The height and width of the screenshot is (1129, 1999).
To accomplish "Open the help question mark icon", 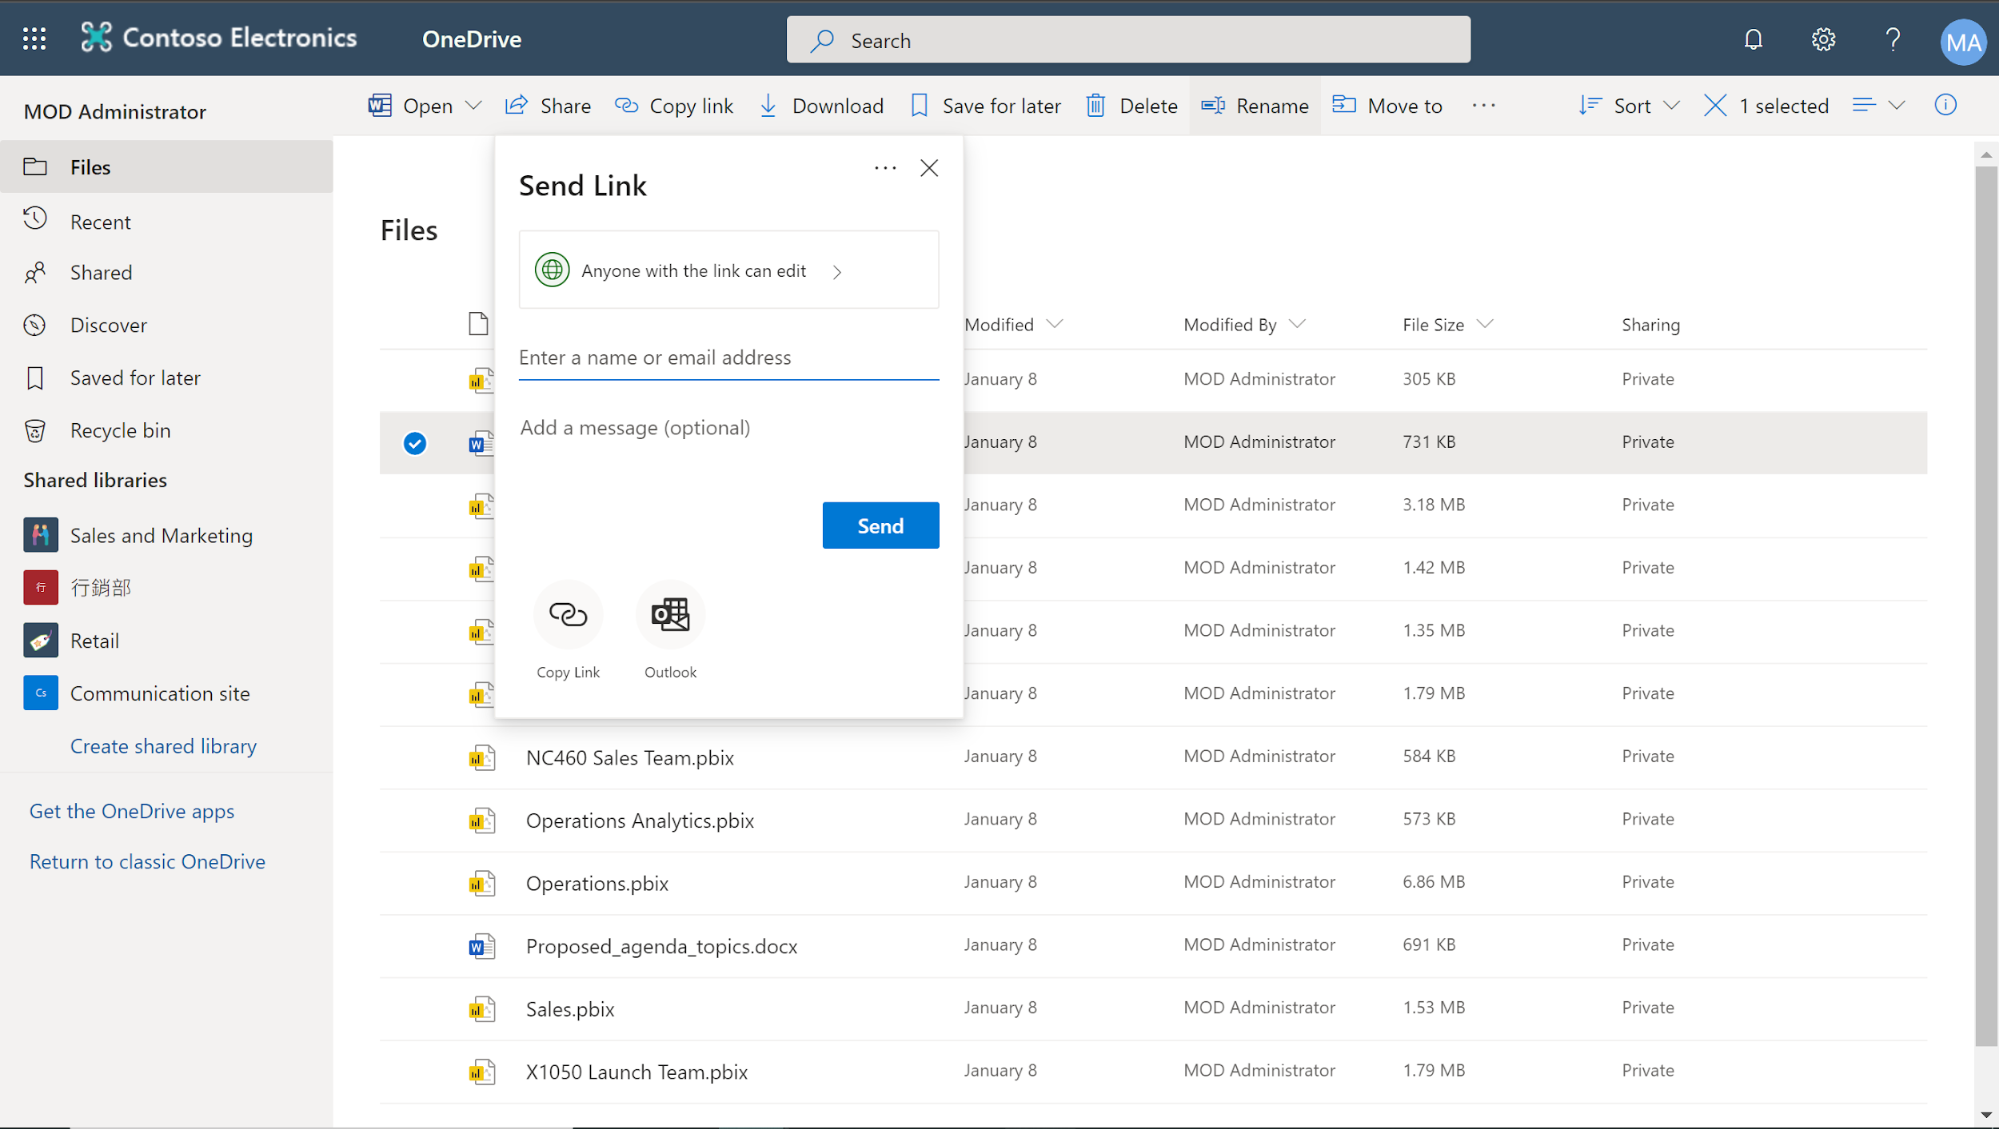I will click(1892, 40).
